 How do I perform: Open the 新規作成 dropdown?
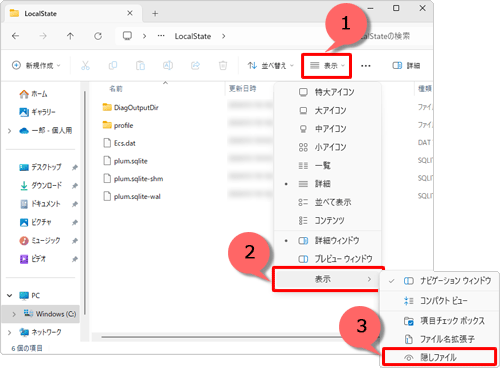36,65
